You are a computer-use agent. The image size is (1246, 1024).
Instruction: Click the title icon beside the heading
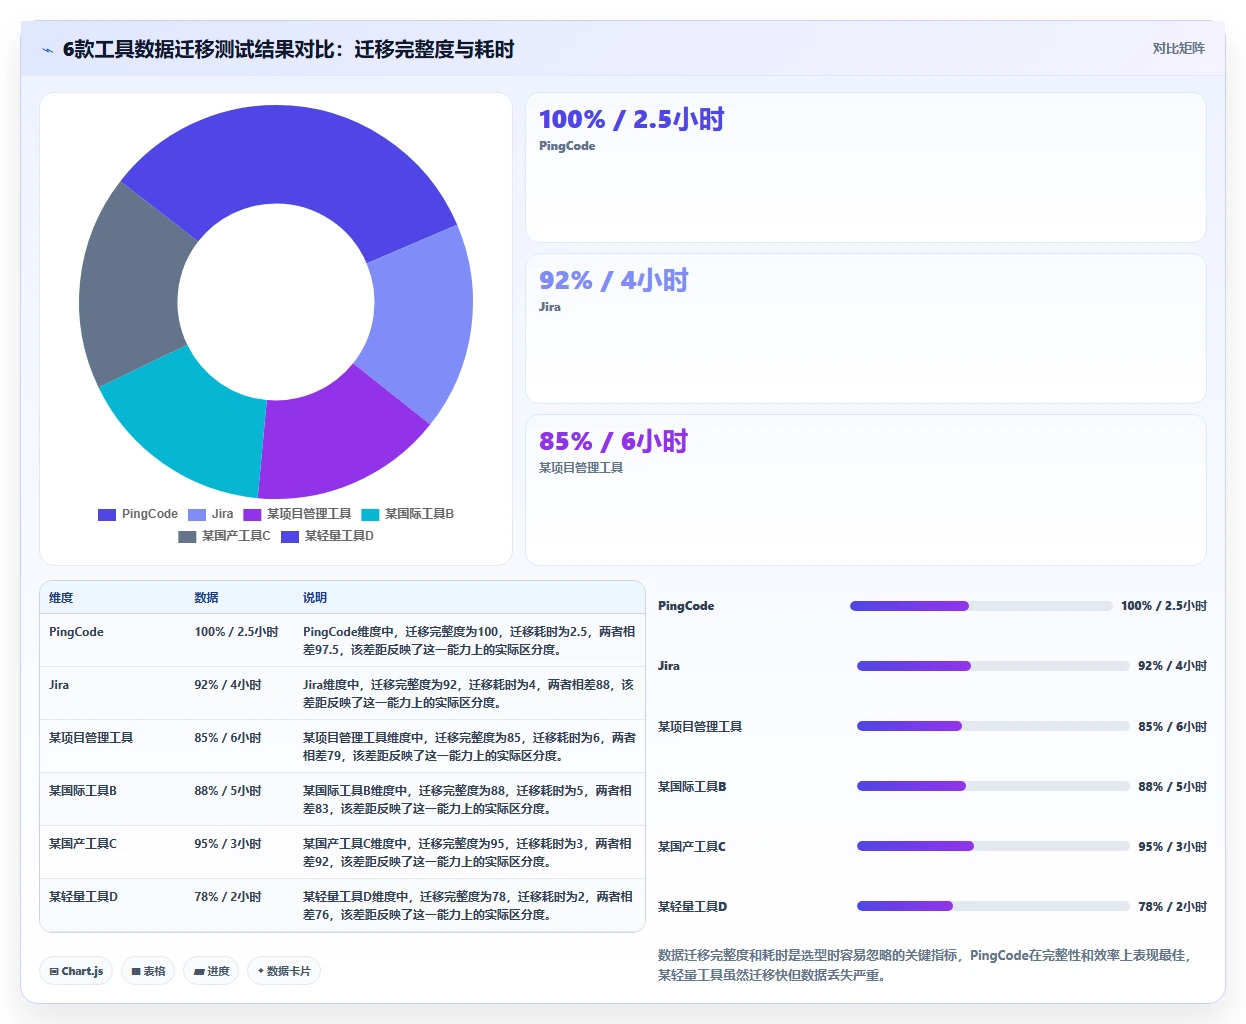47,50
